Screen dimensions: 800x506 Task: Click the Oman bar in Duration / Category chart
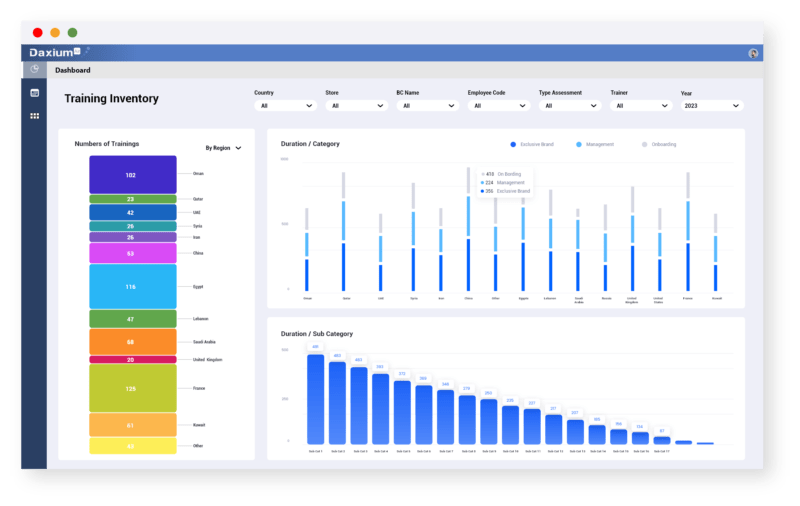coord(307,250)
